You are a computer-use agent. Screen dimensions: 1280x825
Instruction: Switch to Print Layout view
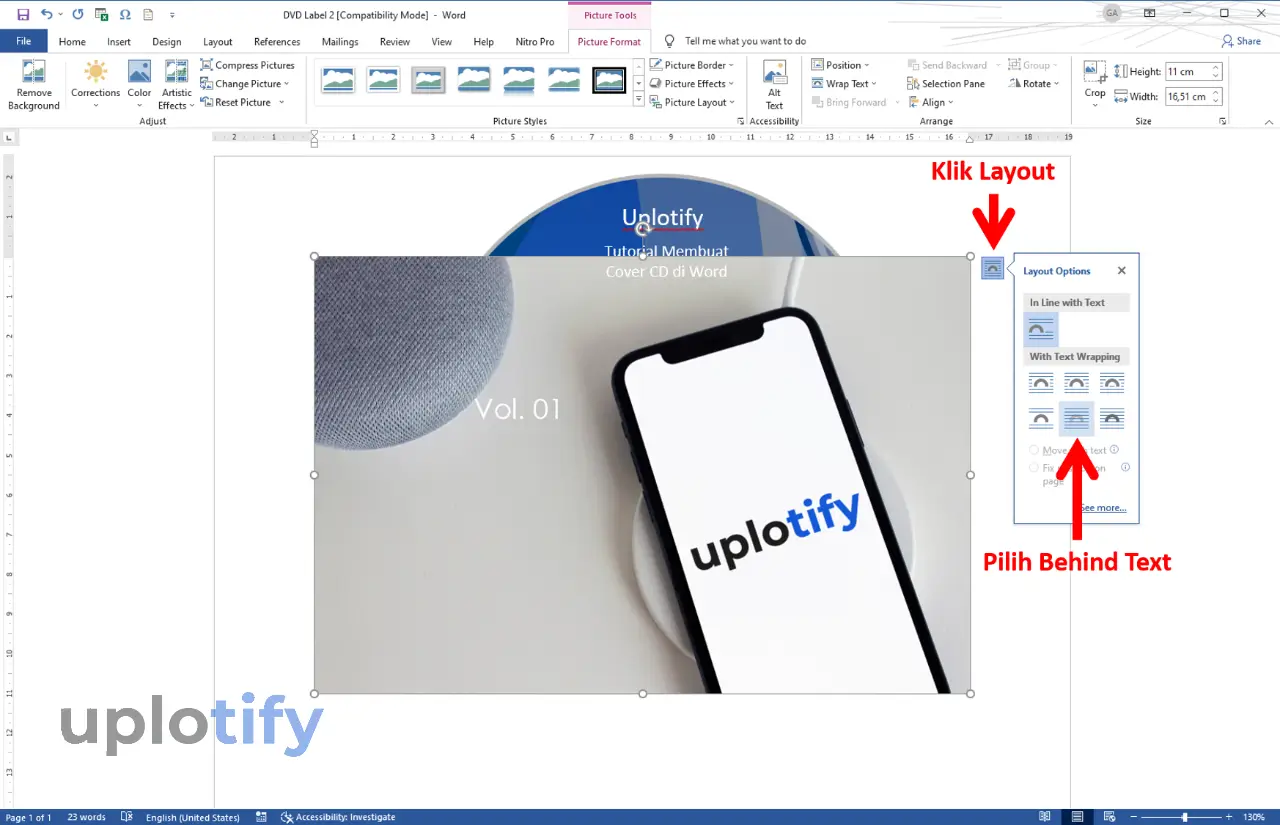click(1078, 817)
